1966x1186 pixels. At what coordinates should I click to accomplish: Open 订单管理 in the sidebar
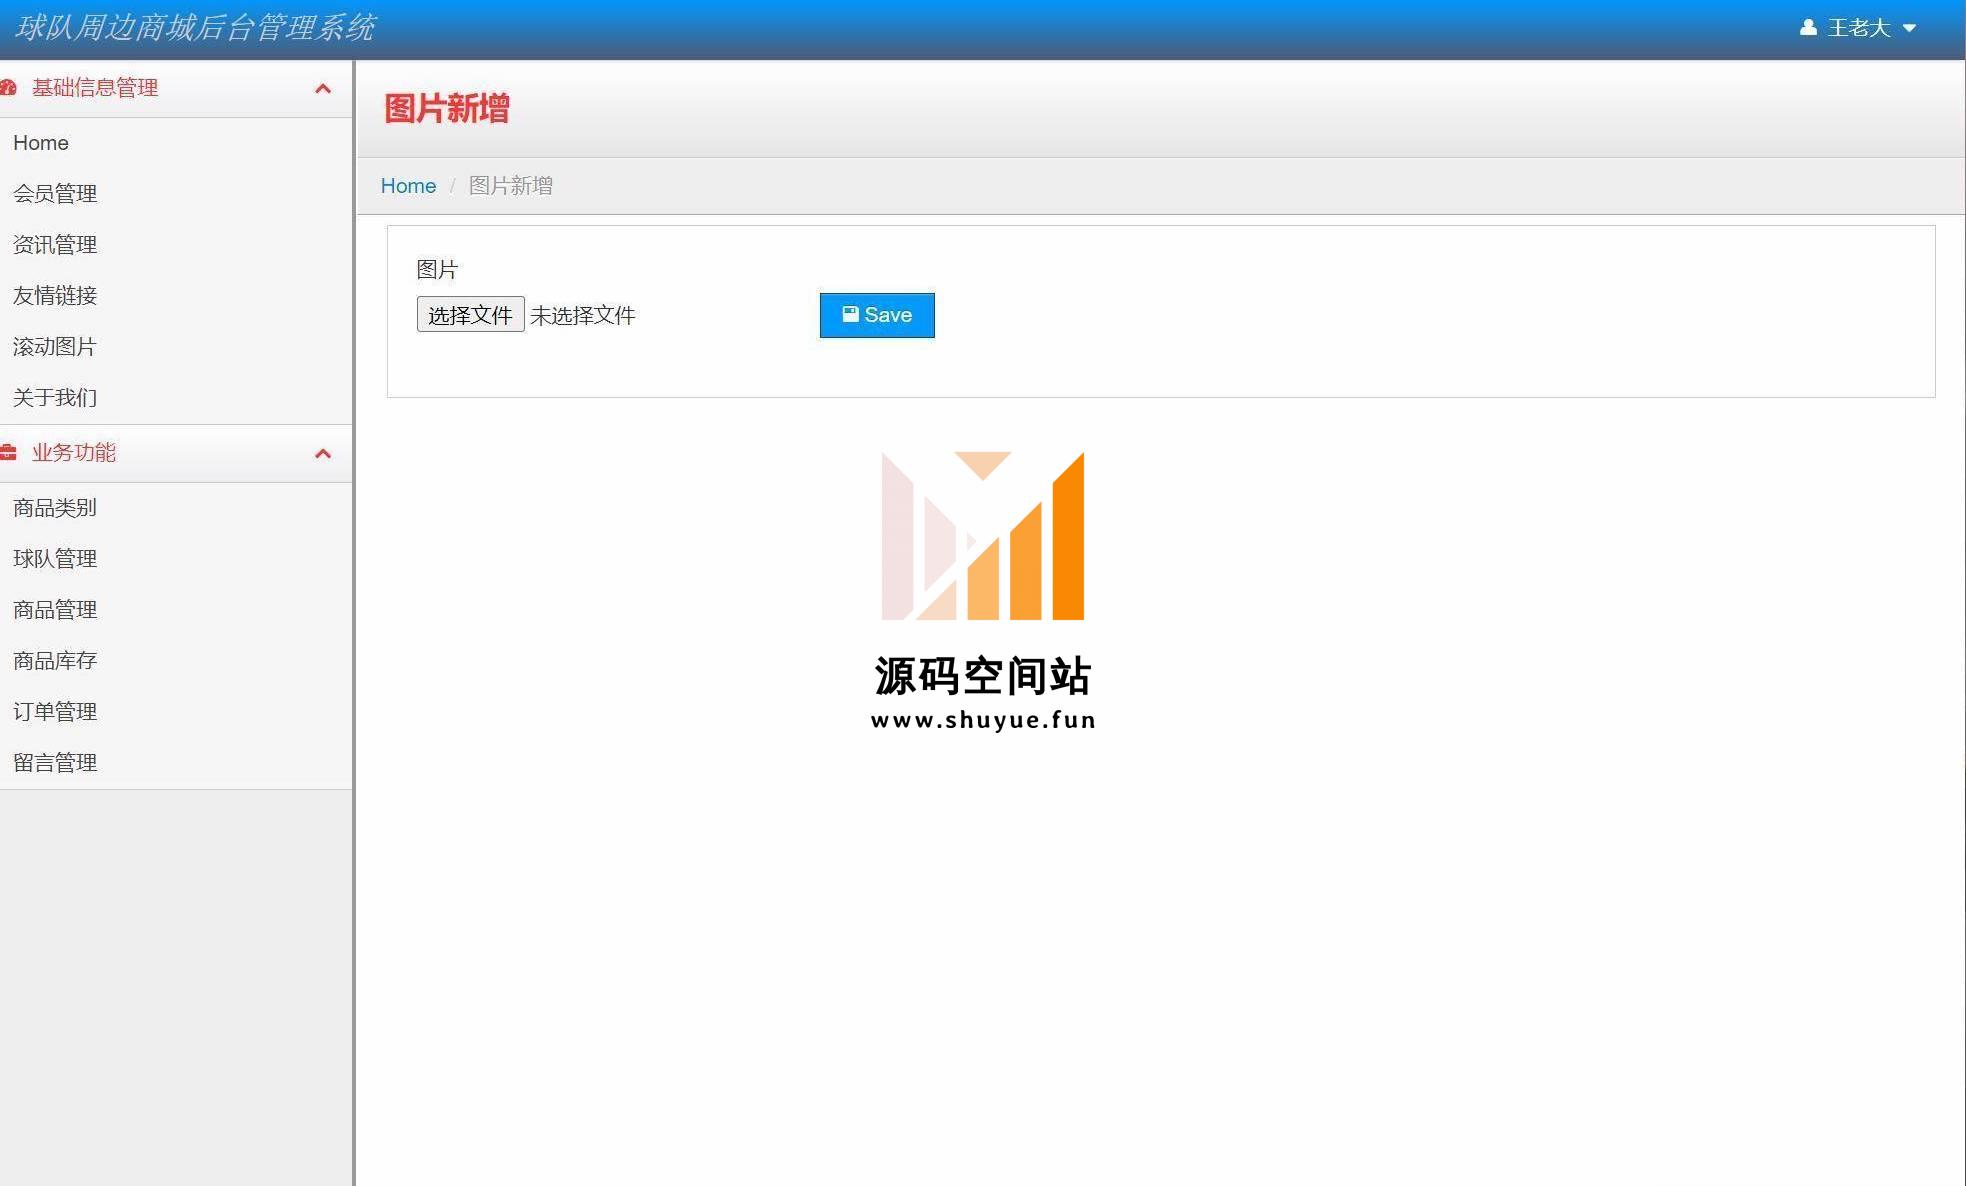click(x=55, y=712)
